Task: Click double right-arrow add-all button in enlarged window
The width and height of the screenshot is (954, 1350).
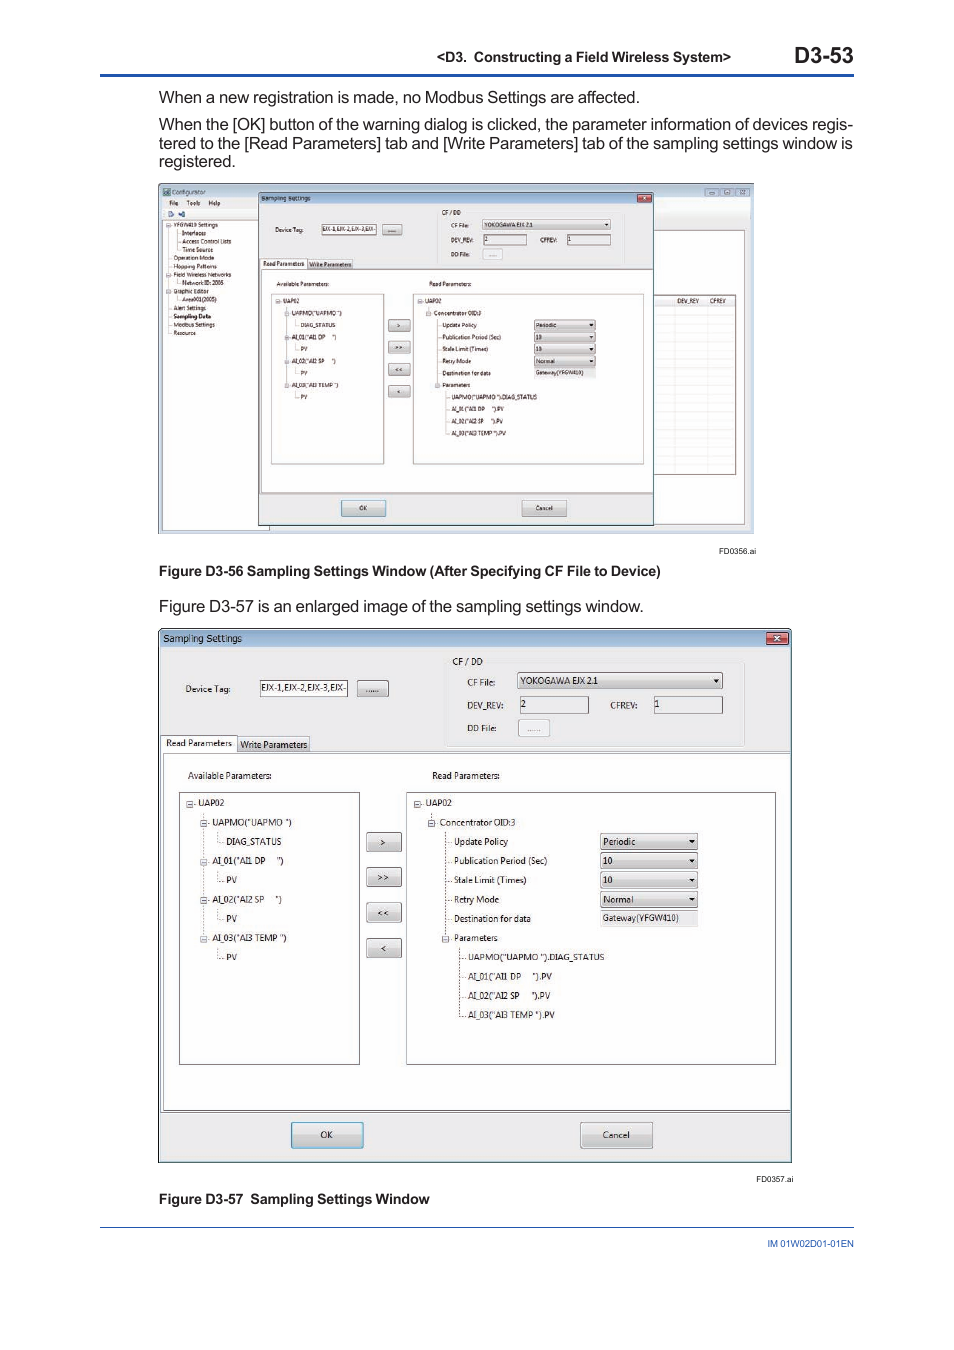Action: point(384,878)
